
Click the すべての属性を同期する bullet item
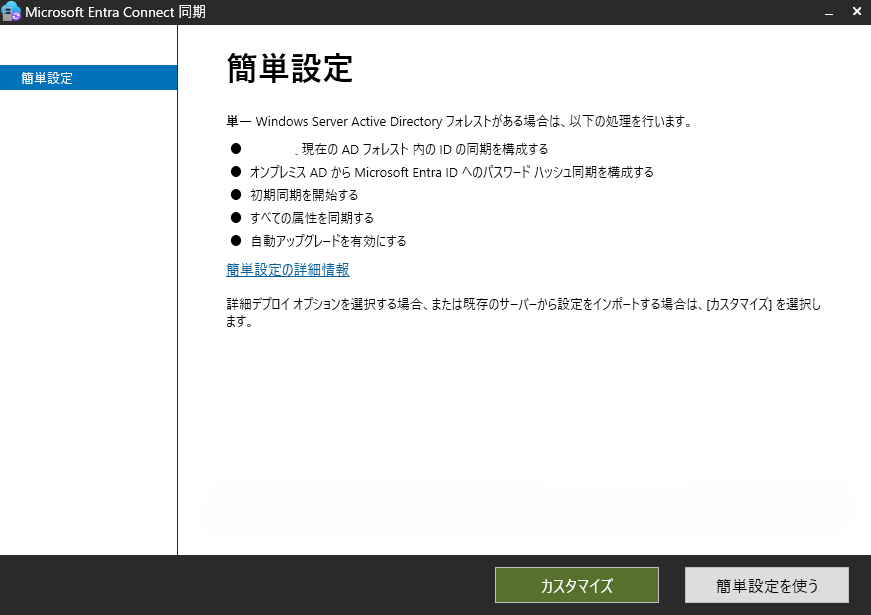tap(315, 217)
